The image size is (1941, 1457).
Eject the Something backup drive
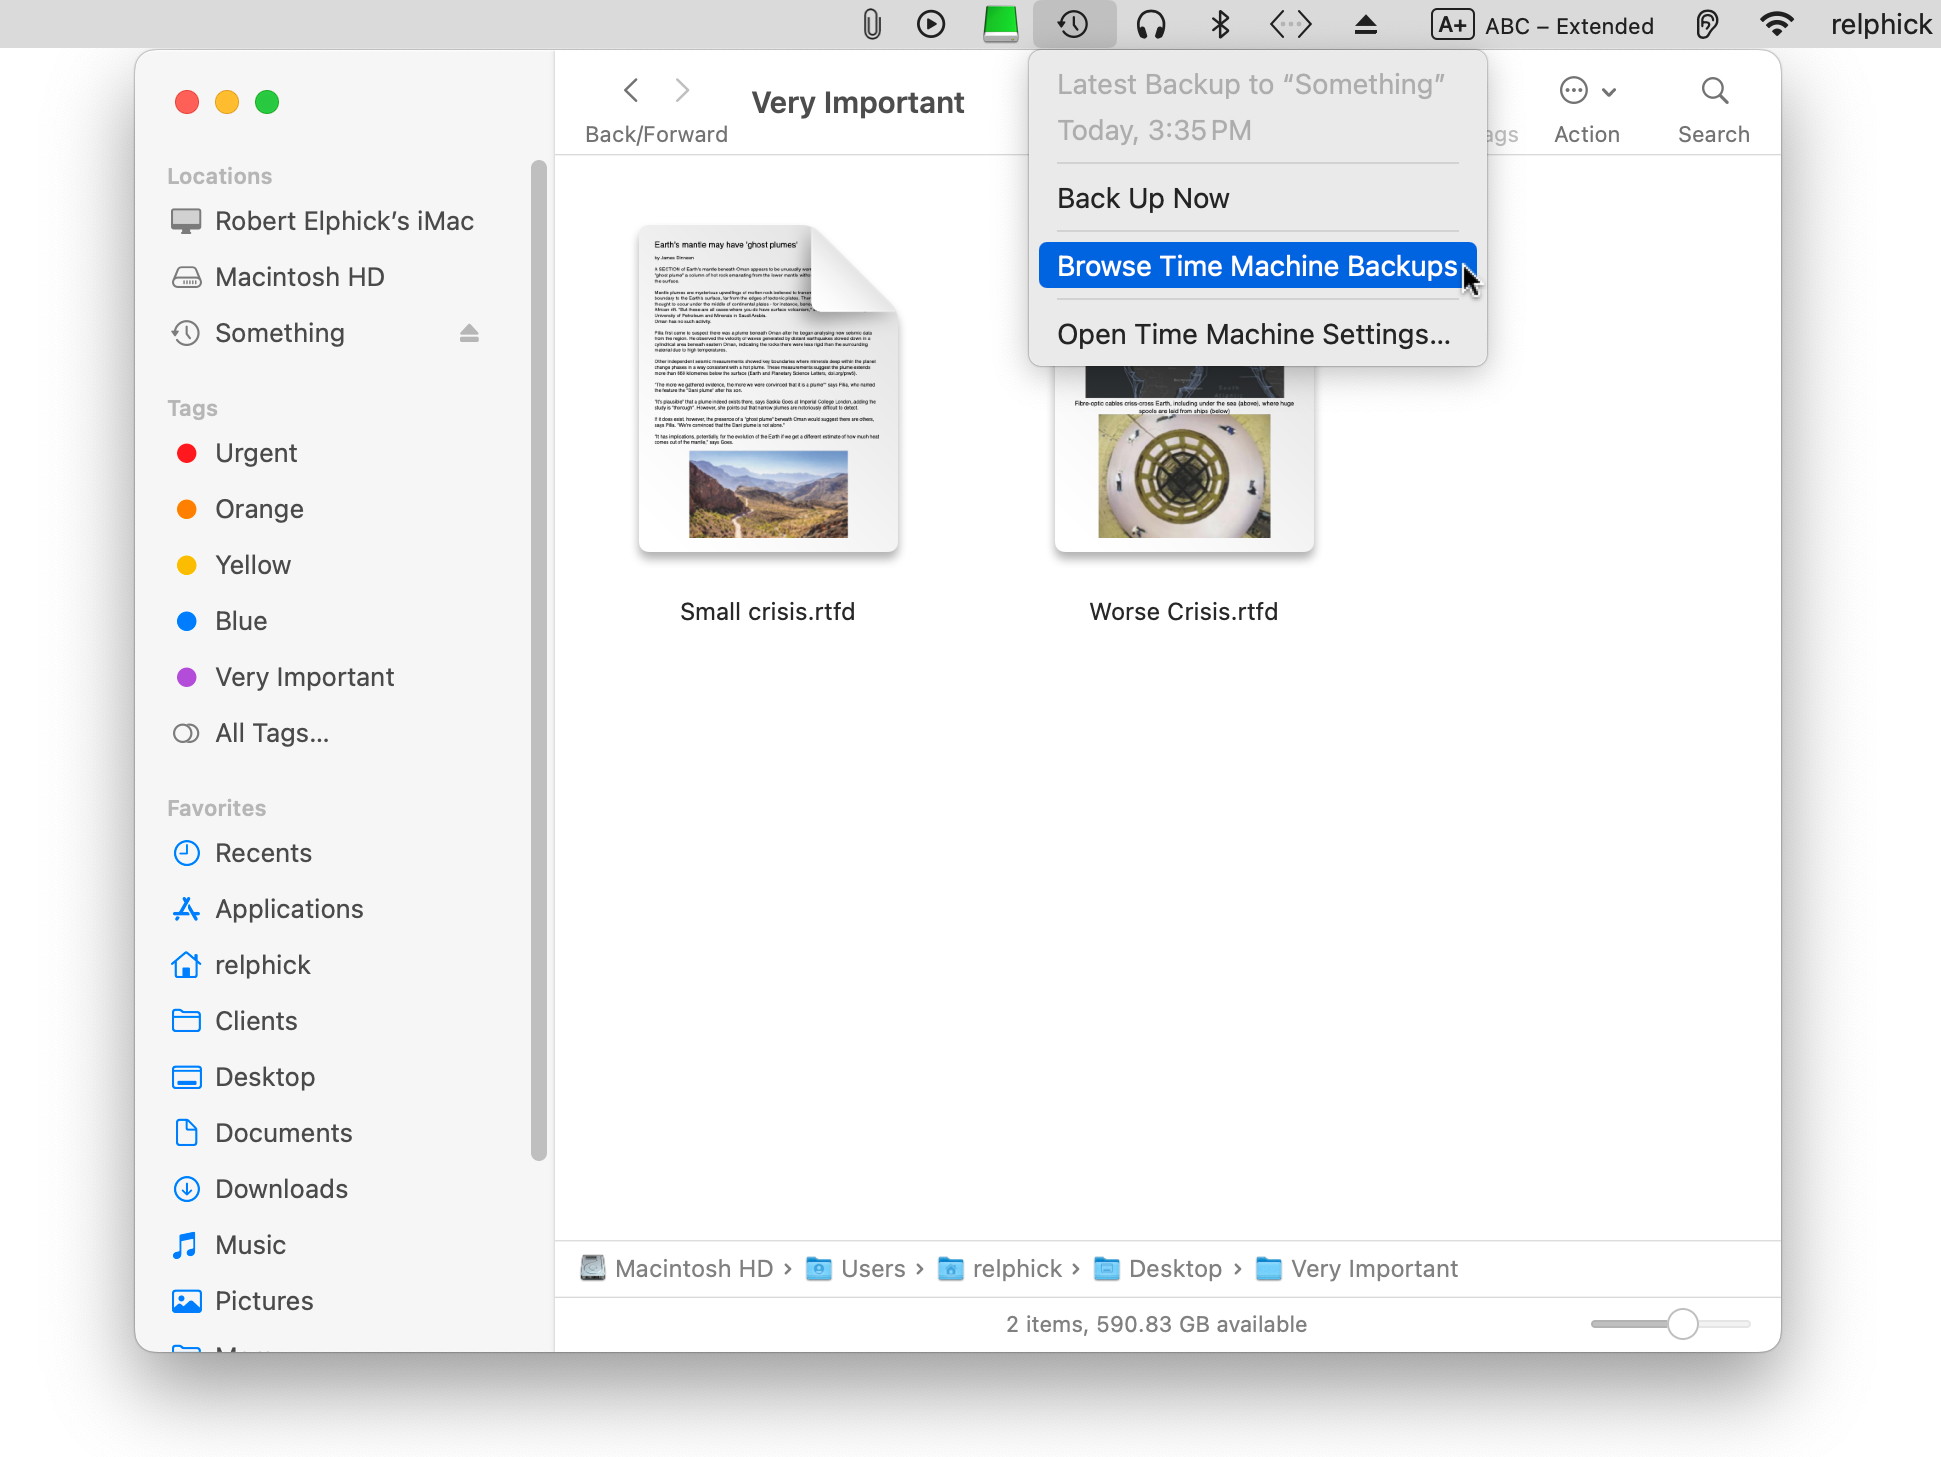coord(469,333)
